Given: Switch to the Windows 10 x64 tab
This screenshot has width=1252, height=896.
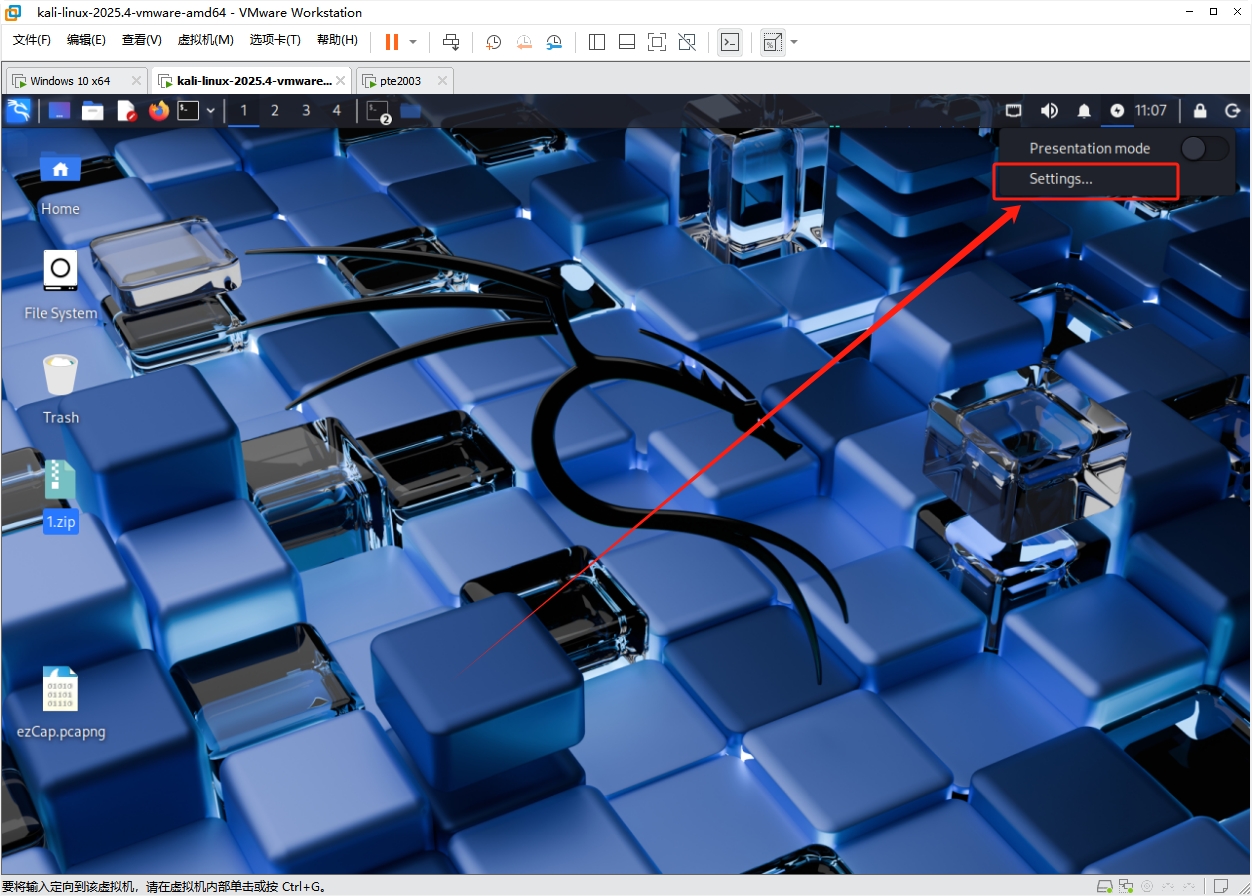Looking at the screenshot, I should click(x=70, y=81).
